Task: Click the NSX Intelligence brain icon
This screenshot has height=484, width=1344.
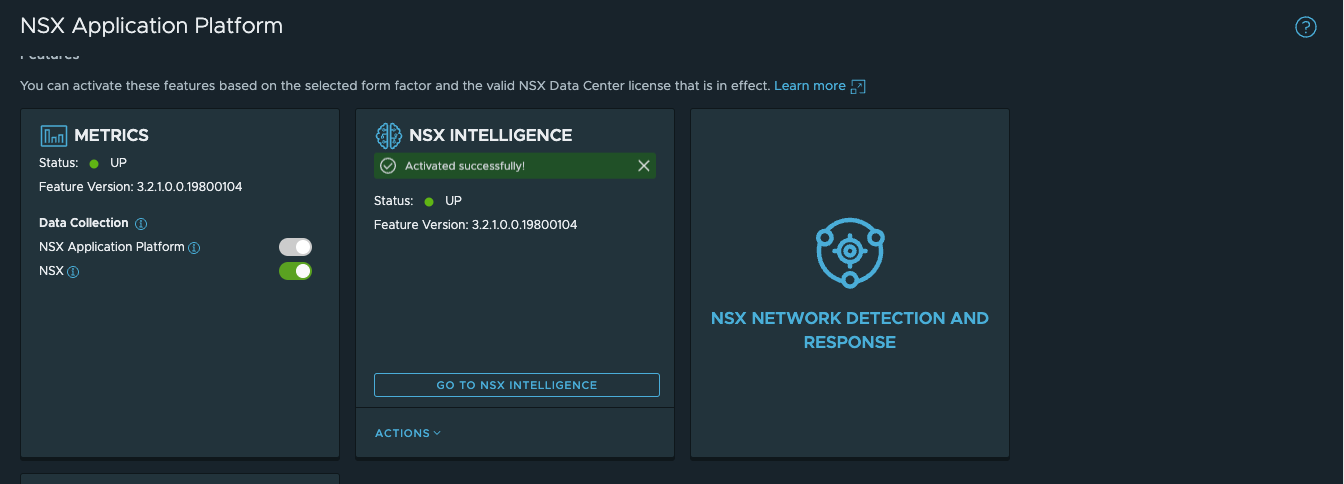Action: pos(388,135)
